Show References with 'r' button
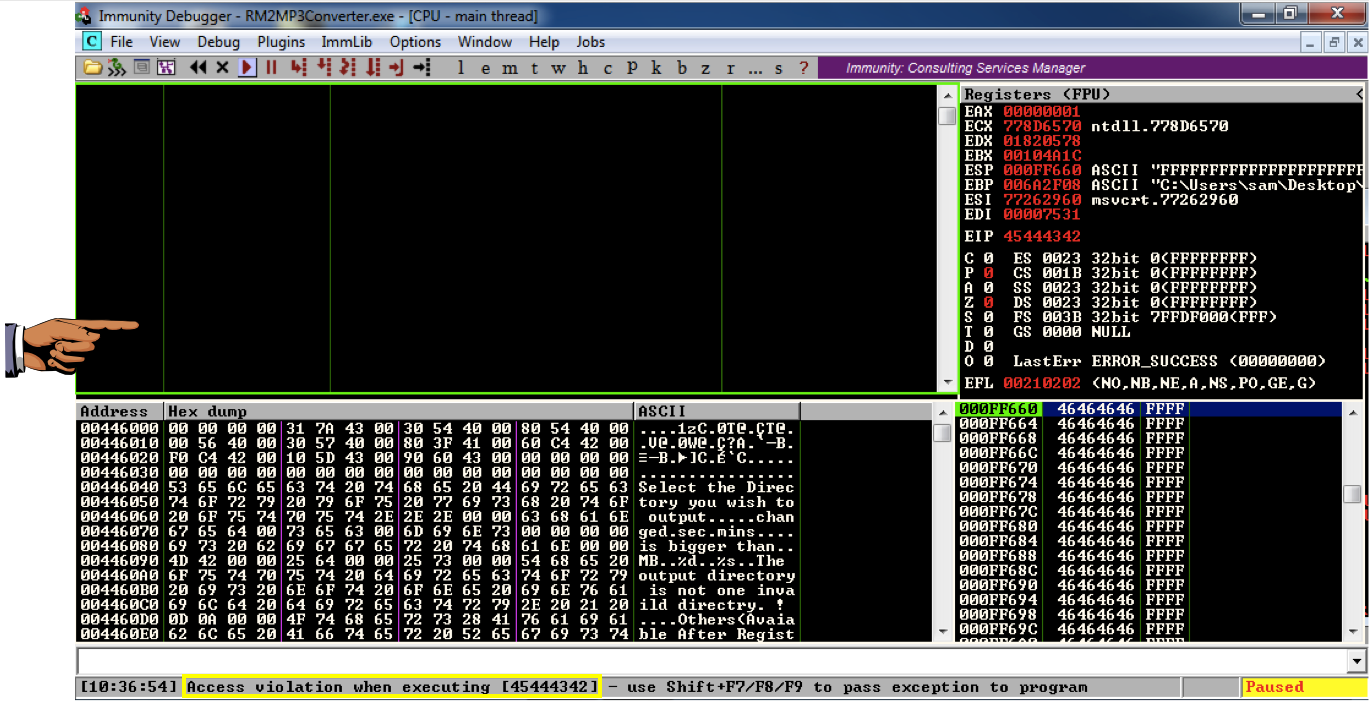 [x=730, y=68]
